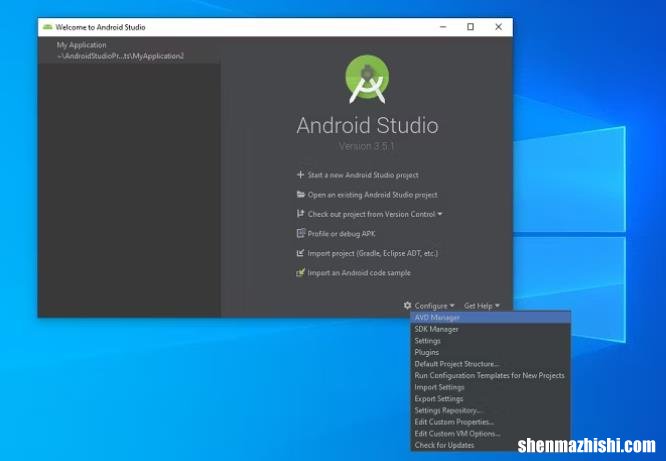Image resolution: width=666 pixels, height=461 pixels.
Task: Click the Android Studio title bar icon
Action: tap(48, 27)
